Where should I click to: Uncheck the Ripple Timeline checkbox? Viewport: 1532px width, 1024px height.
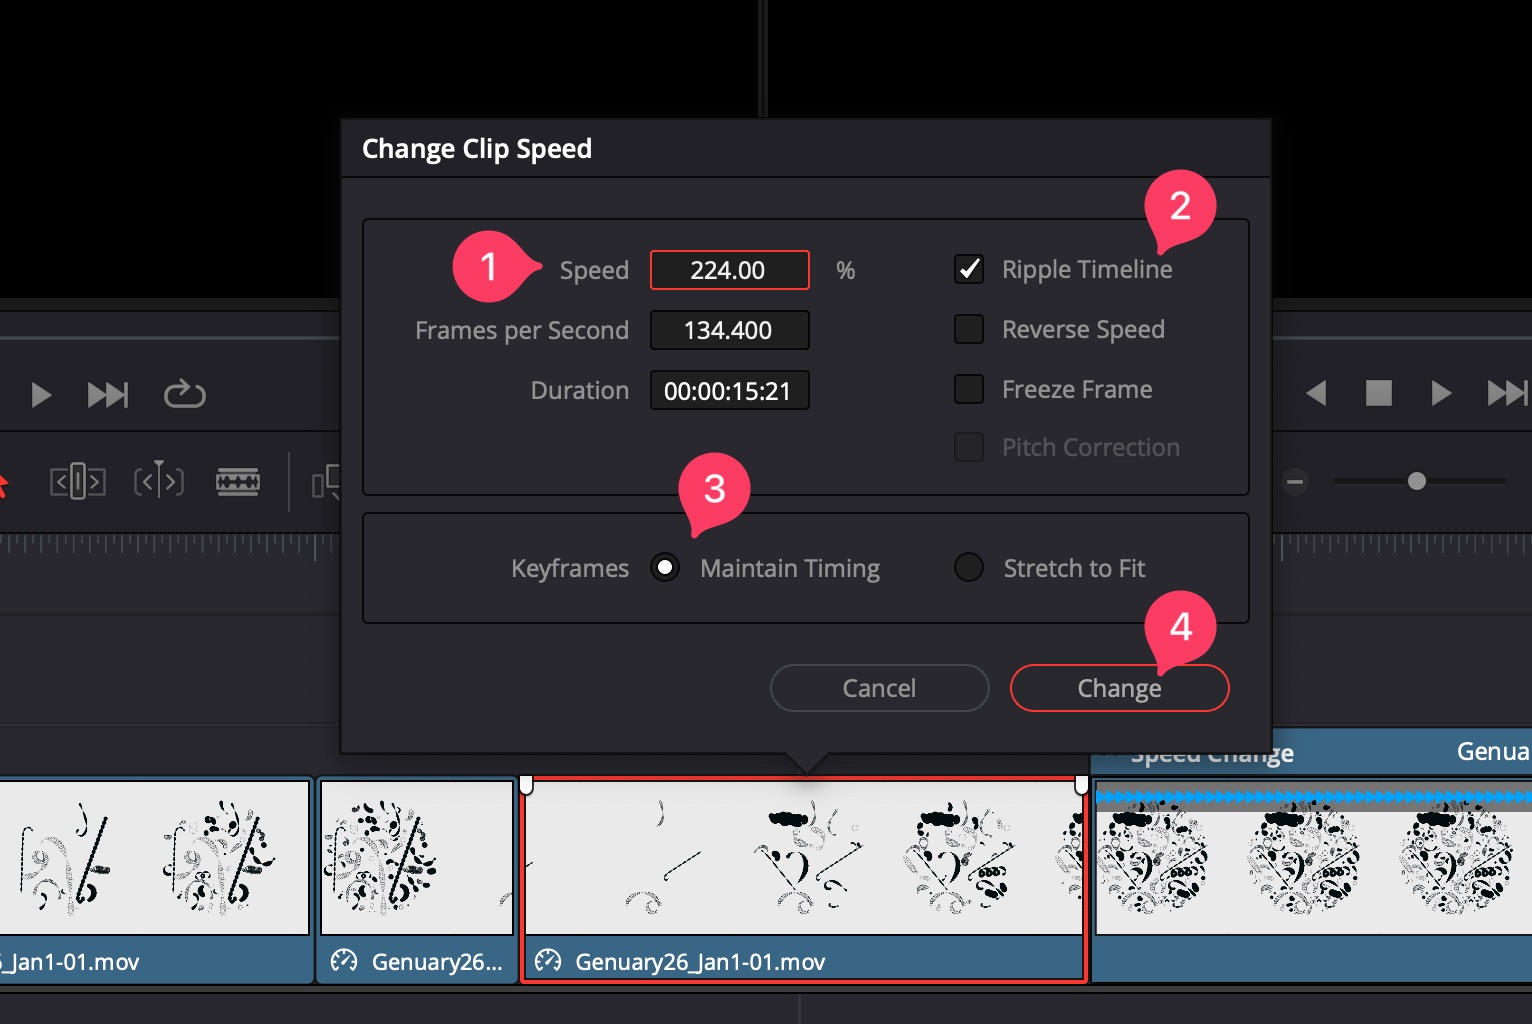coord(969,269)
